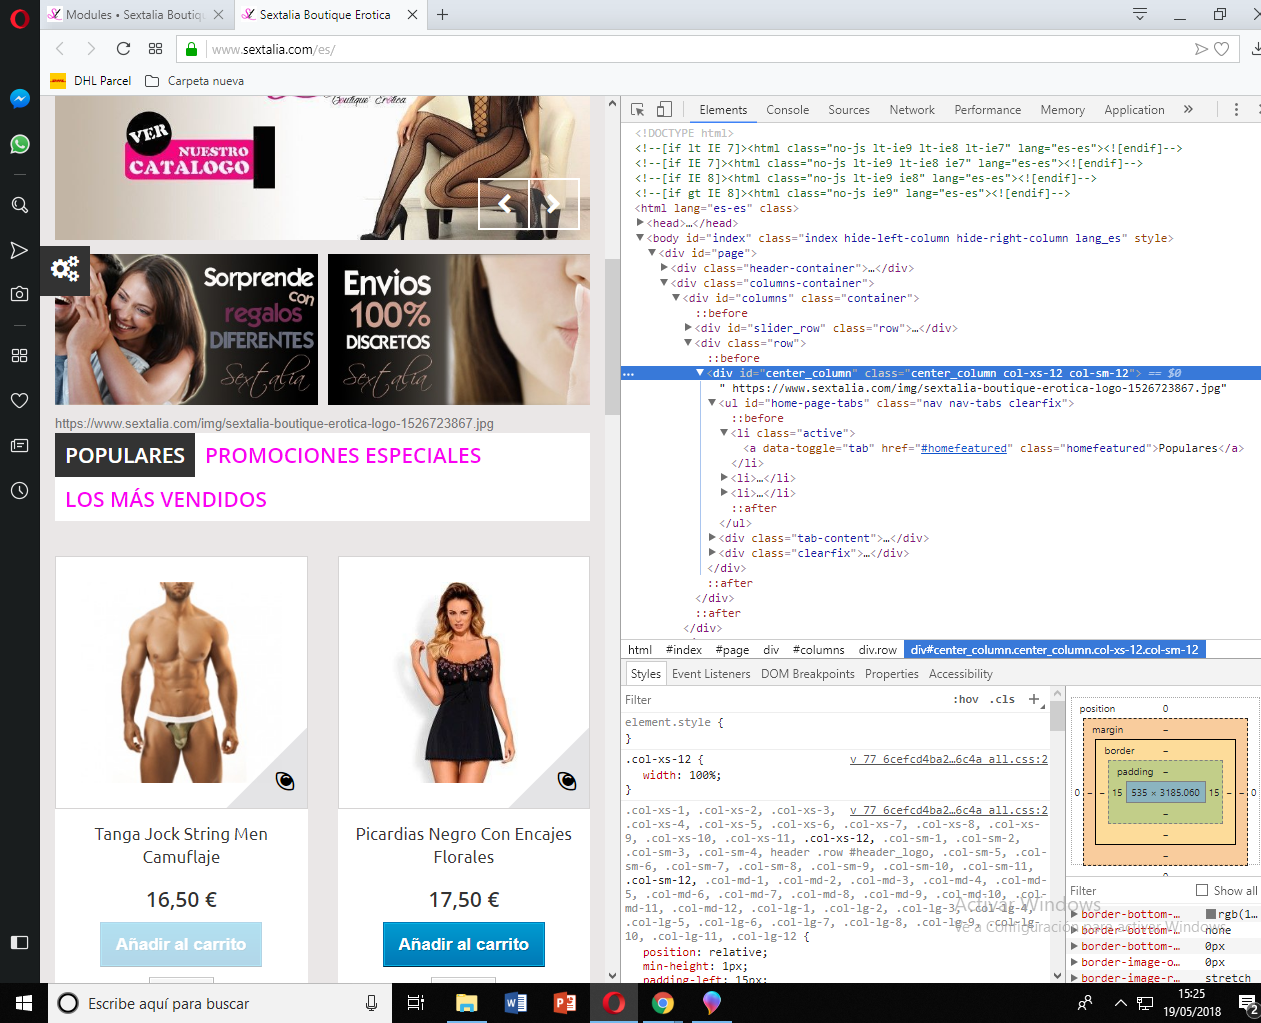Open history clock icon in sidebar
Image resolution: width=1261 pixels, height=1023 pixels.
tap(19, 490)
